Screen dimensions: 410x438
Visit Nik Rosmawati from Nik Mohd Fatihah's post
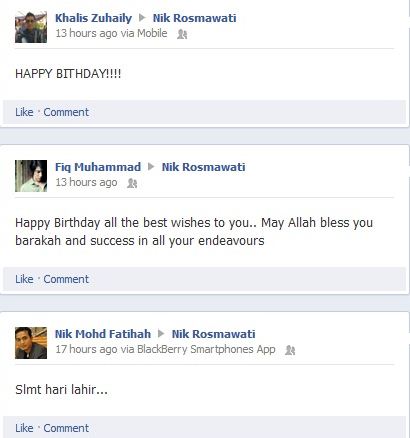coord(214,334)
